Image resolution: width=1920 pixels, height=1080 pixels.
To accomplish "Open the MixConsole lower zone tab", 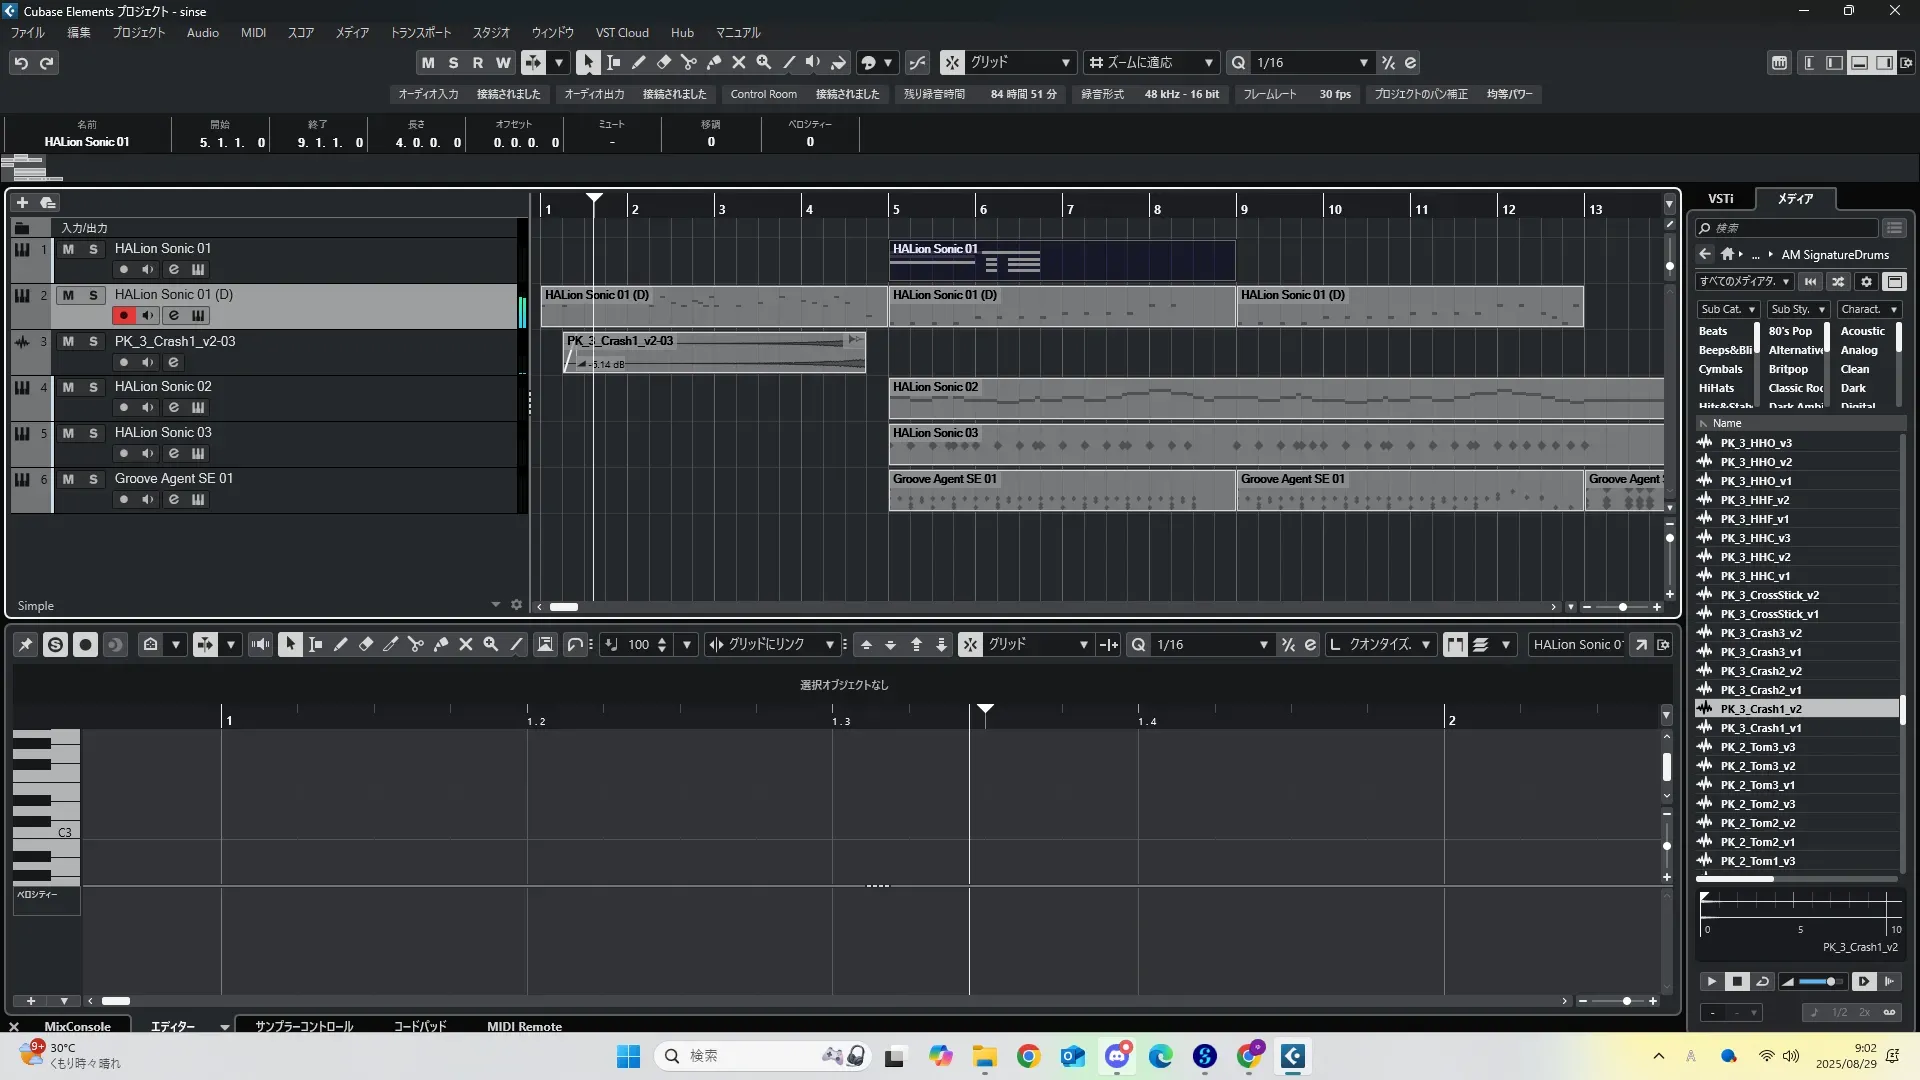I will (77, 1026).
